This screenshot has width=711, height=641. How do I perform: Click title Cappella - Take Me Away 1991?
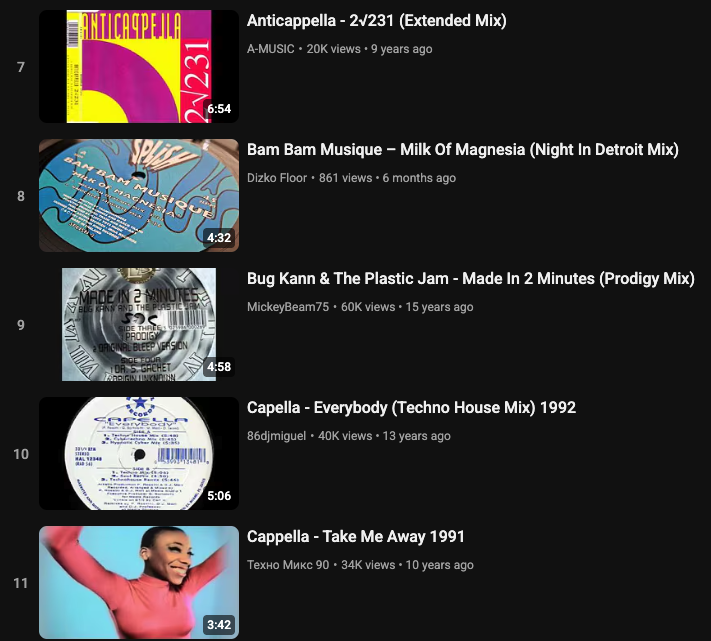click(356, 537)
